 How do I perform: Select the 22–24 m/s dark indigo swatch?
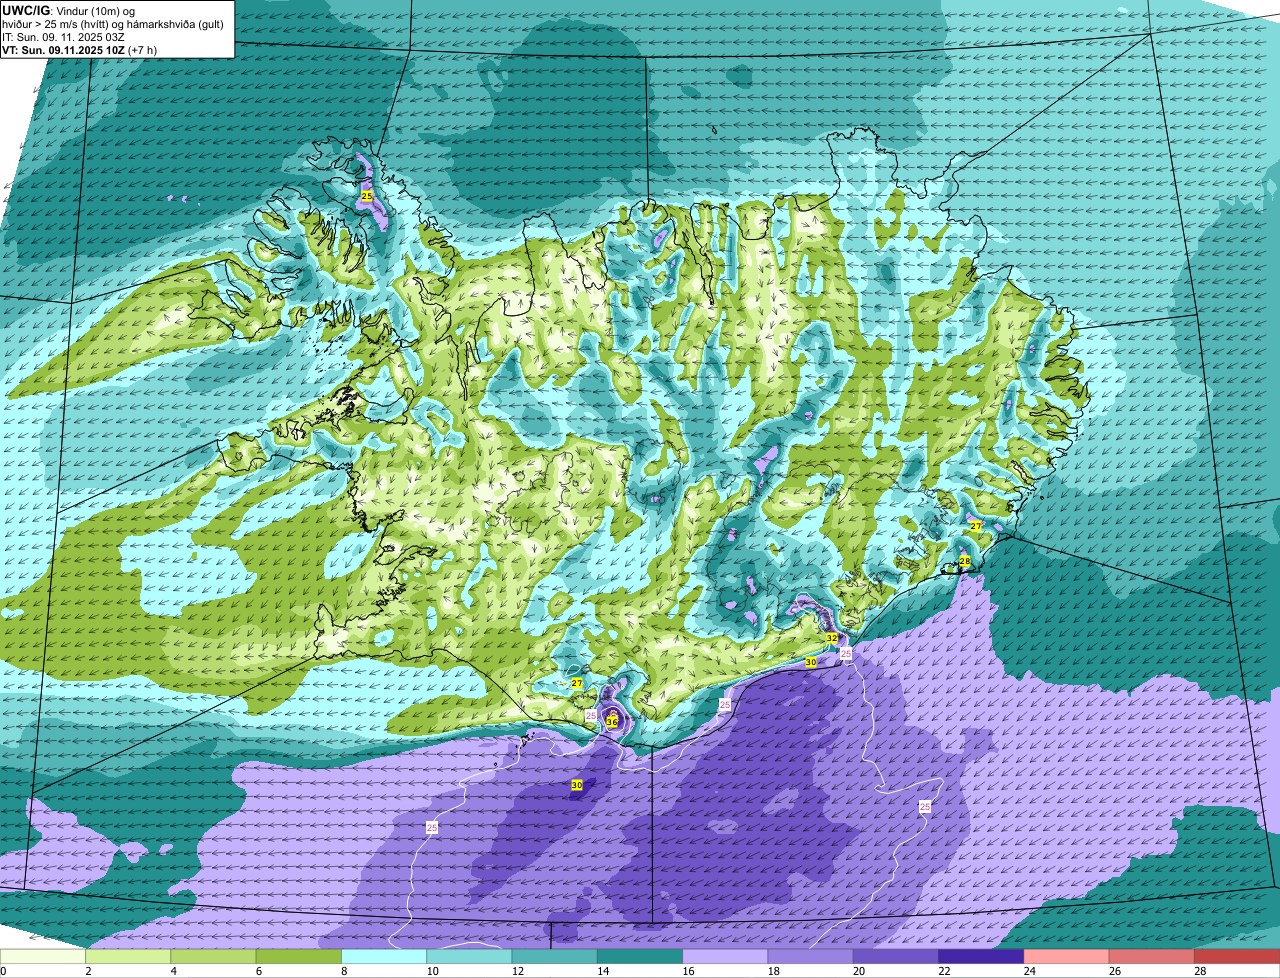pos(981,957)
